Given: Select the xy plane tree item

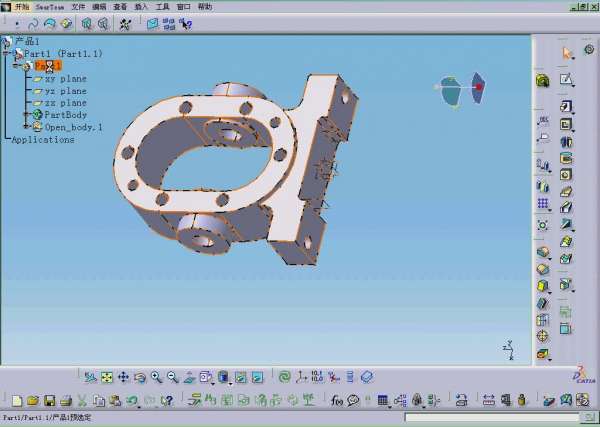Looking at the screenshot, I should pyautogui.click(x=65, y=78).
